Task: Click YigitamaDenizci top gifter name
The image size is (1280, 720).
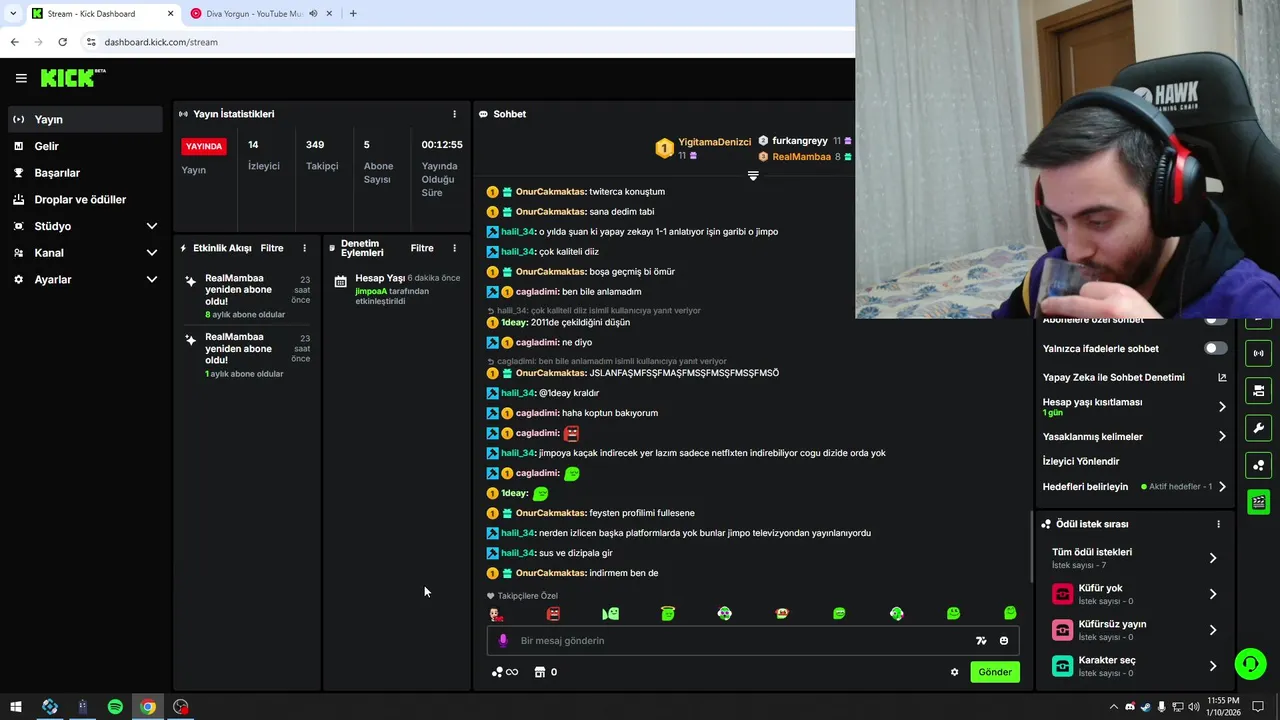Action: click(714, 142)
